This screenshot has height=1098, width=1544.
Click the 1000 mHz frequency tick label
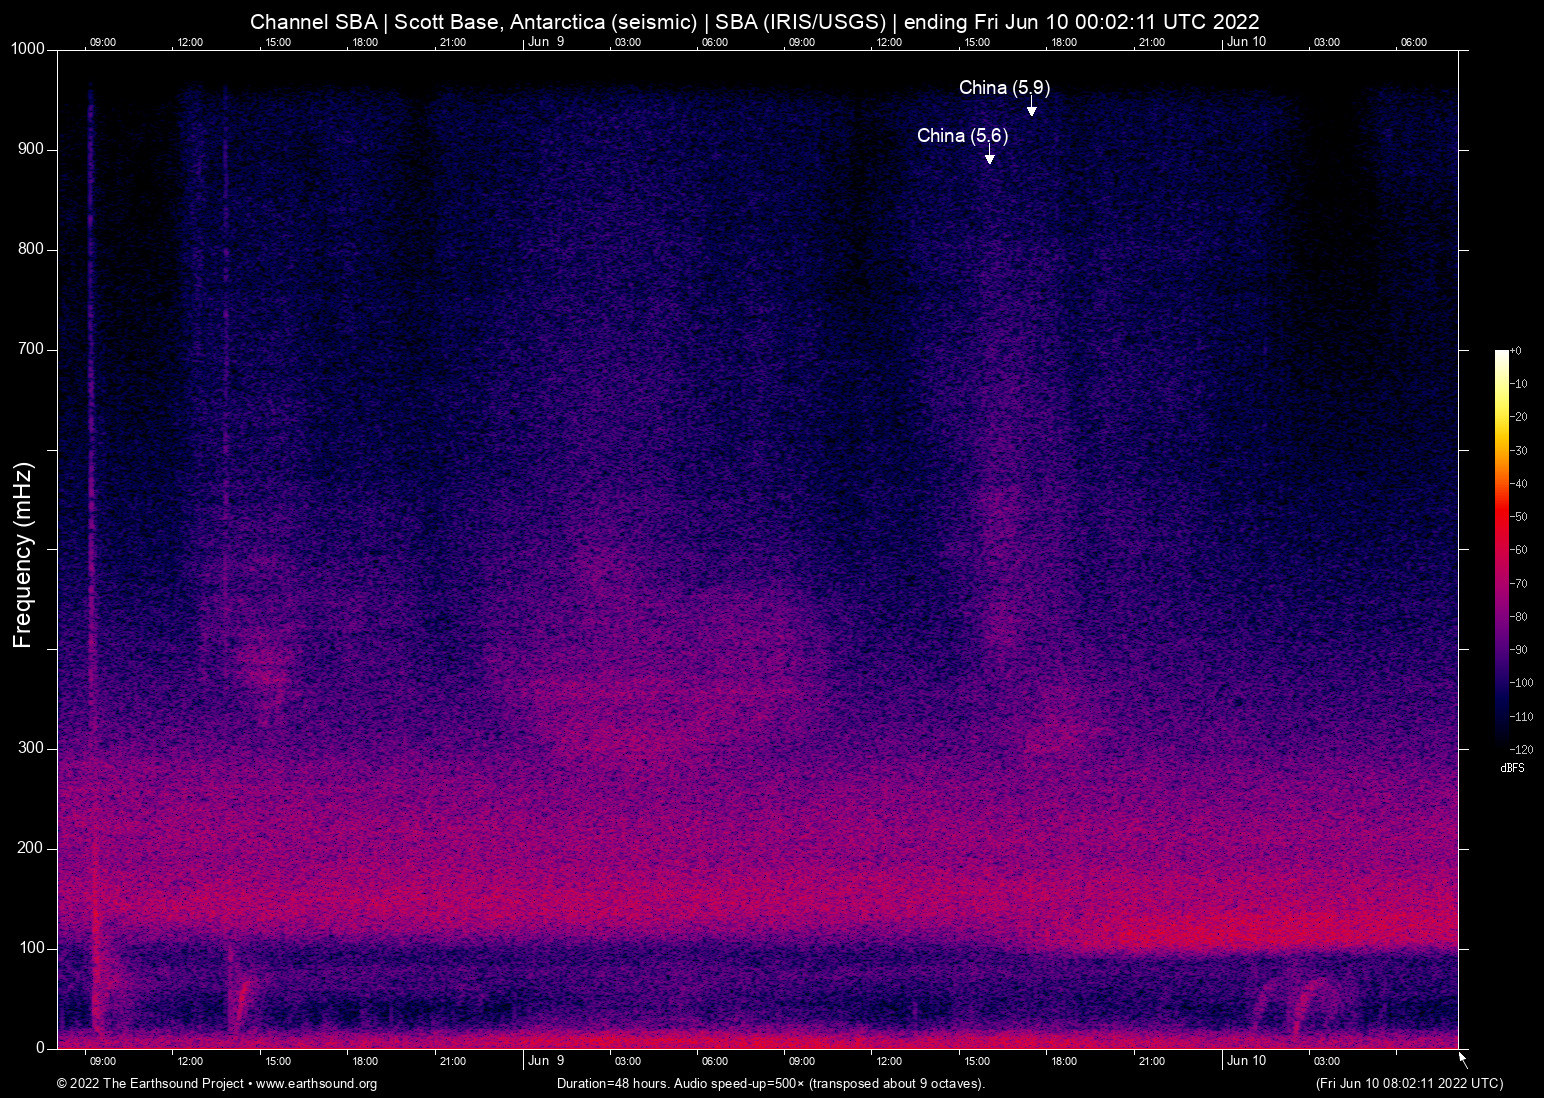(26, 48)
